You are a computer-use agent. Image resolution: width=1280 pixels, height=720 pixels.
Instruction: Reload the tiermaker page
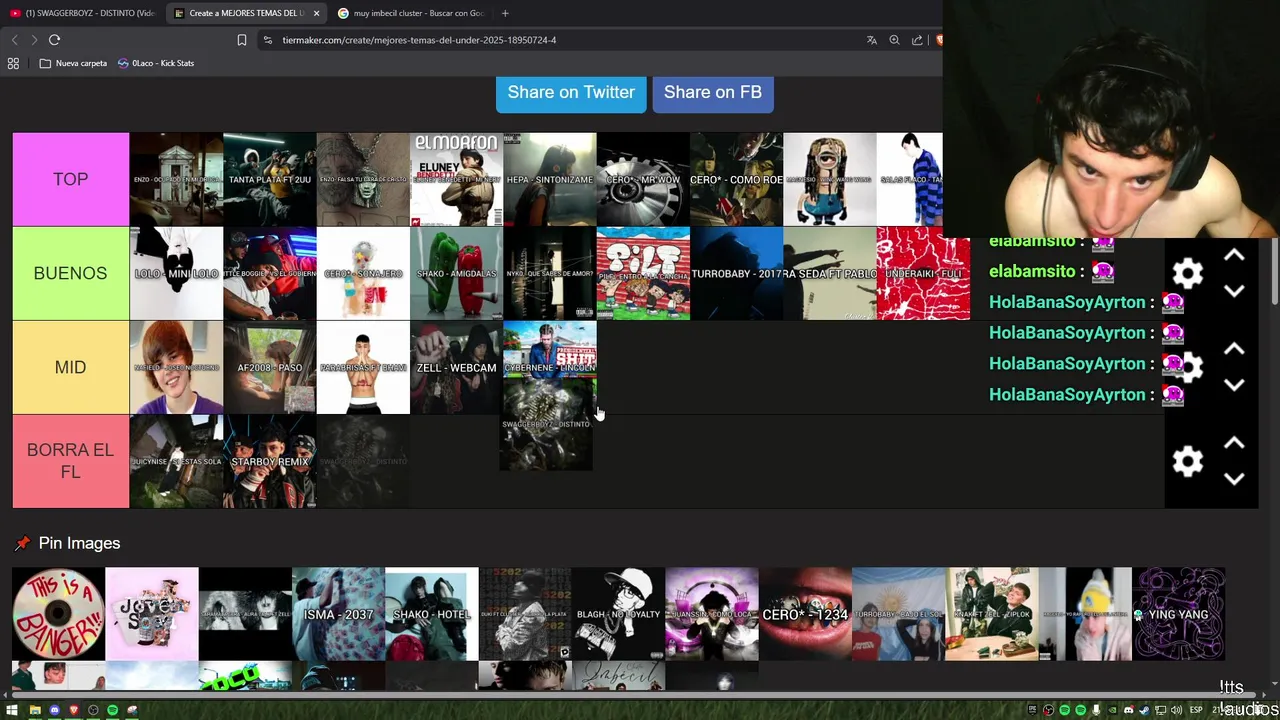(x=54, y=40)
